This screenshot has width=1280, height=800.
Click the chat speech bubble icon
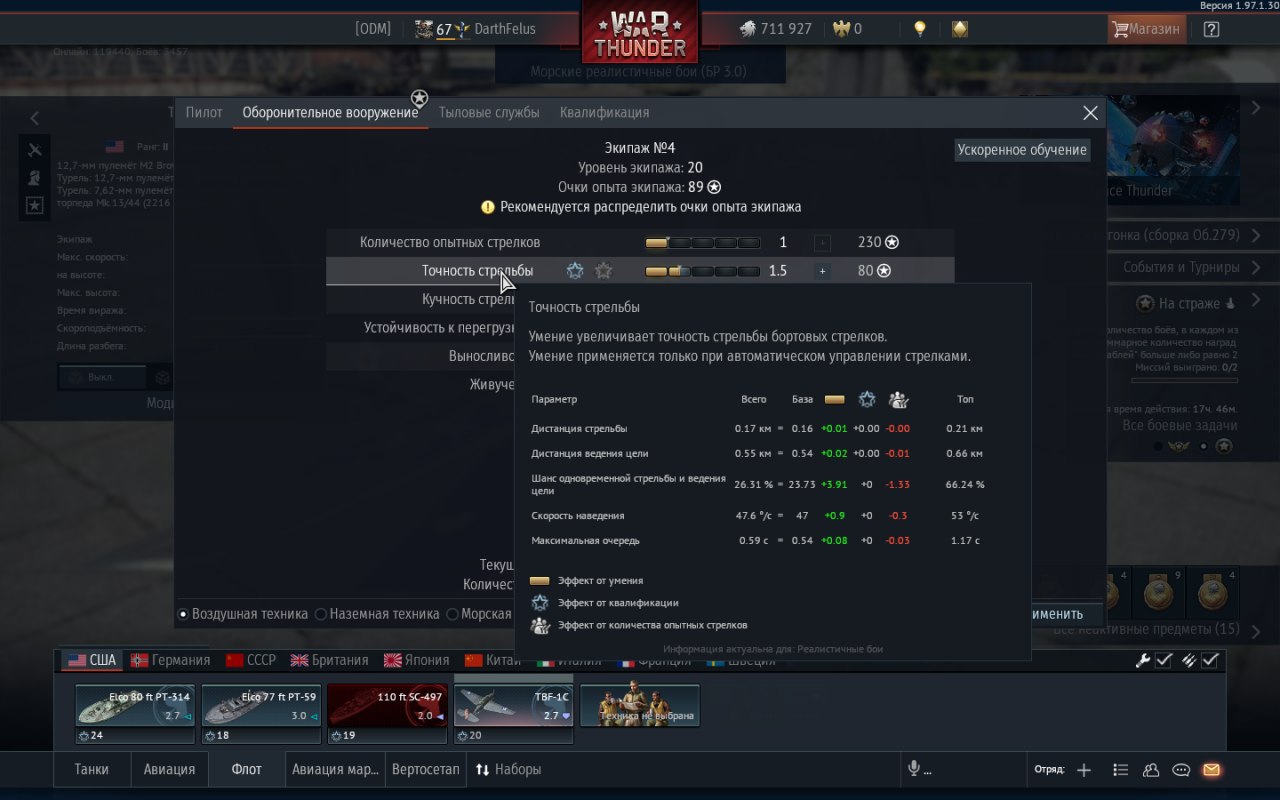(x=1181, y=770)
